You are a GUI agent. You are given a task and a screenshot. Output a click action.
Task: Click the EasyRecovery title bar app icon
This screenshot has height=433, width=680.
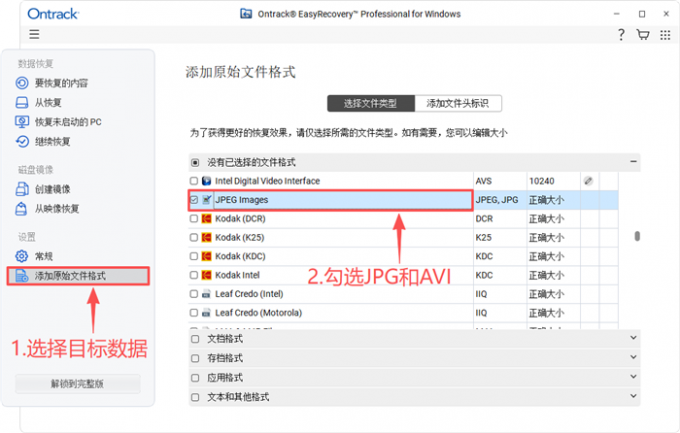click(246, 14)
